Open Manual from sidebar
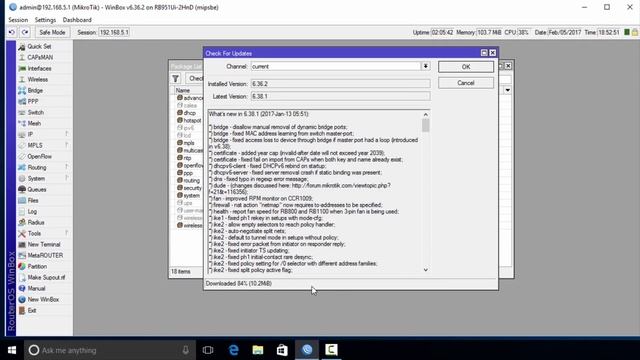 click(x=36, y=289)
